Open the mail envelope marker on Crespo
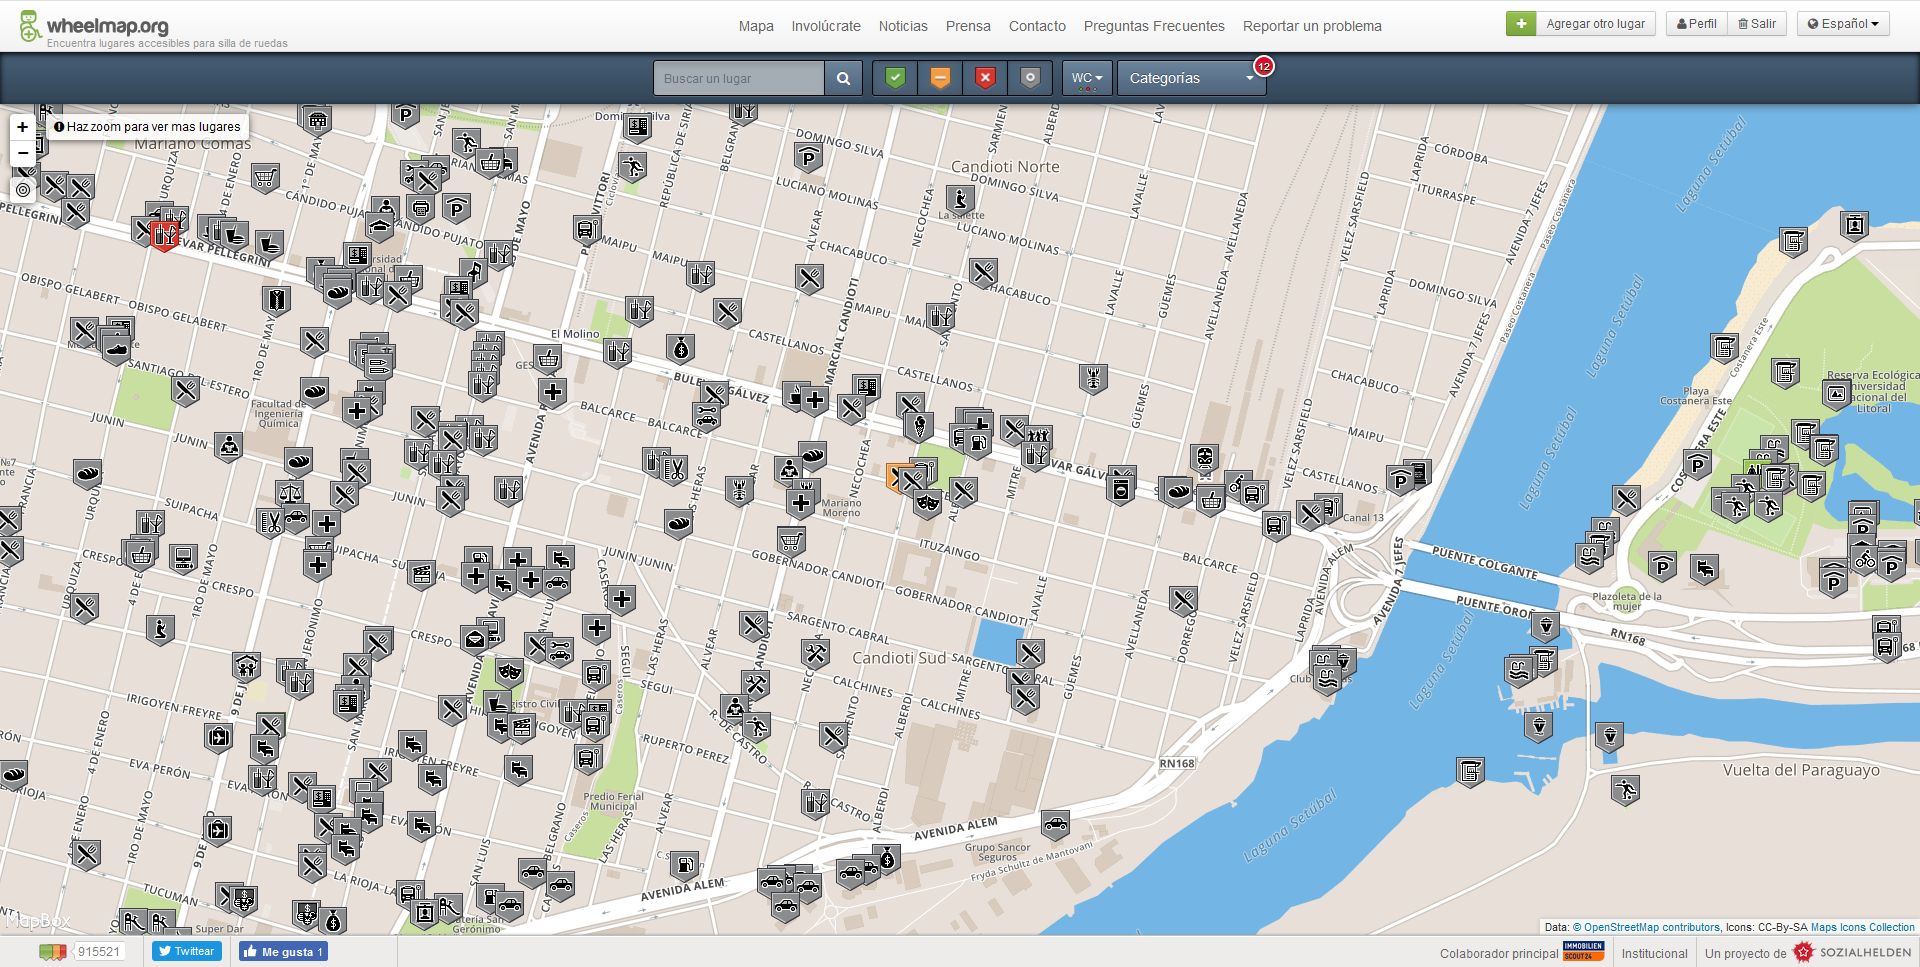1920x967 pixels. coord(475,639)
